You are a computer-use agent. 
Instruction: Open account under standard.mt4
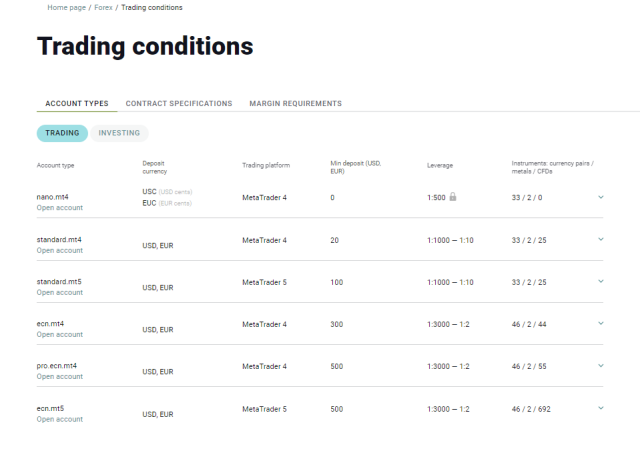[60, 251]
